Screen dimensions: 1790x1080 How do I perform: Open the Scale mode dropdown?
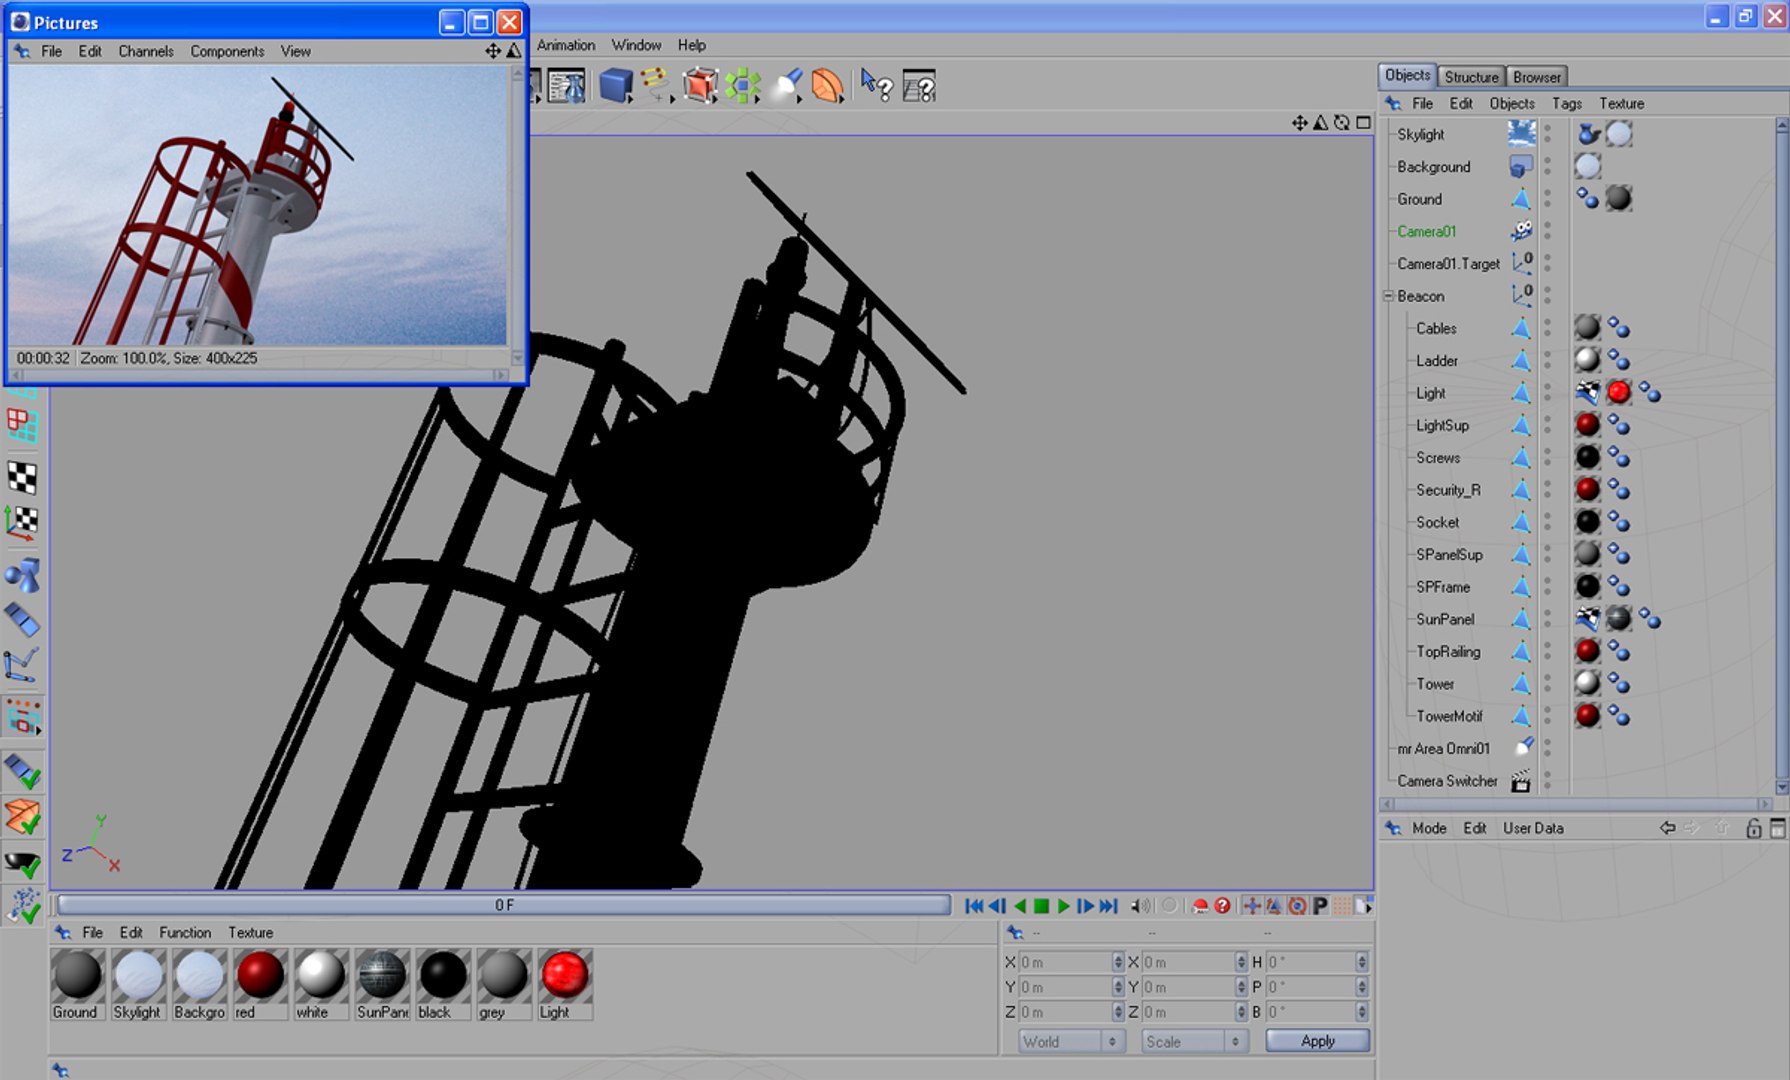coord(1195,1041)
